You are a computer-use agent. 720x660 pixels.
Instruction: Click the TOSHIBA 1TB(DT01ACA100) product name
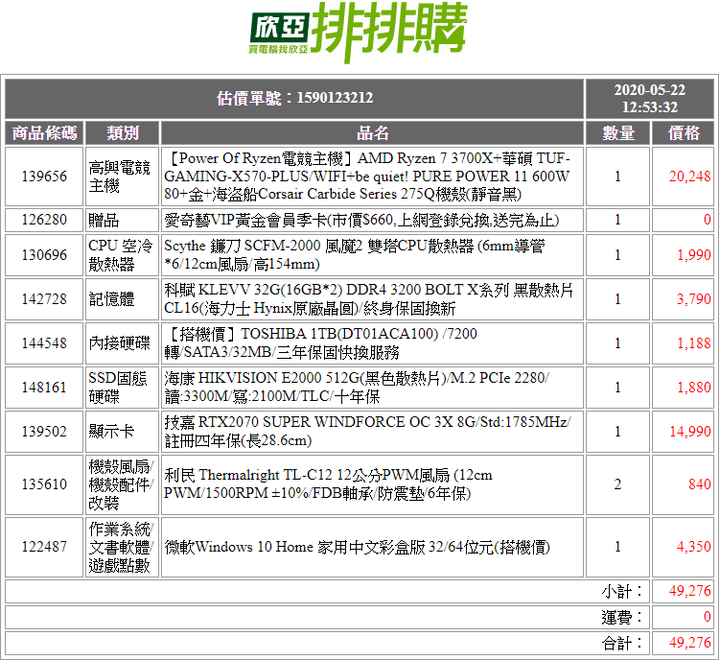point(321,343)
